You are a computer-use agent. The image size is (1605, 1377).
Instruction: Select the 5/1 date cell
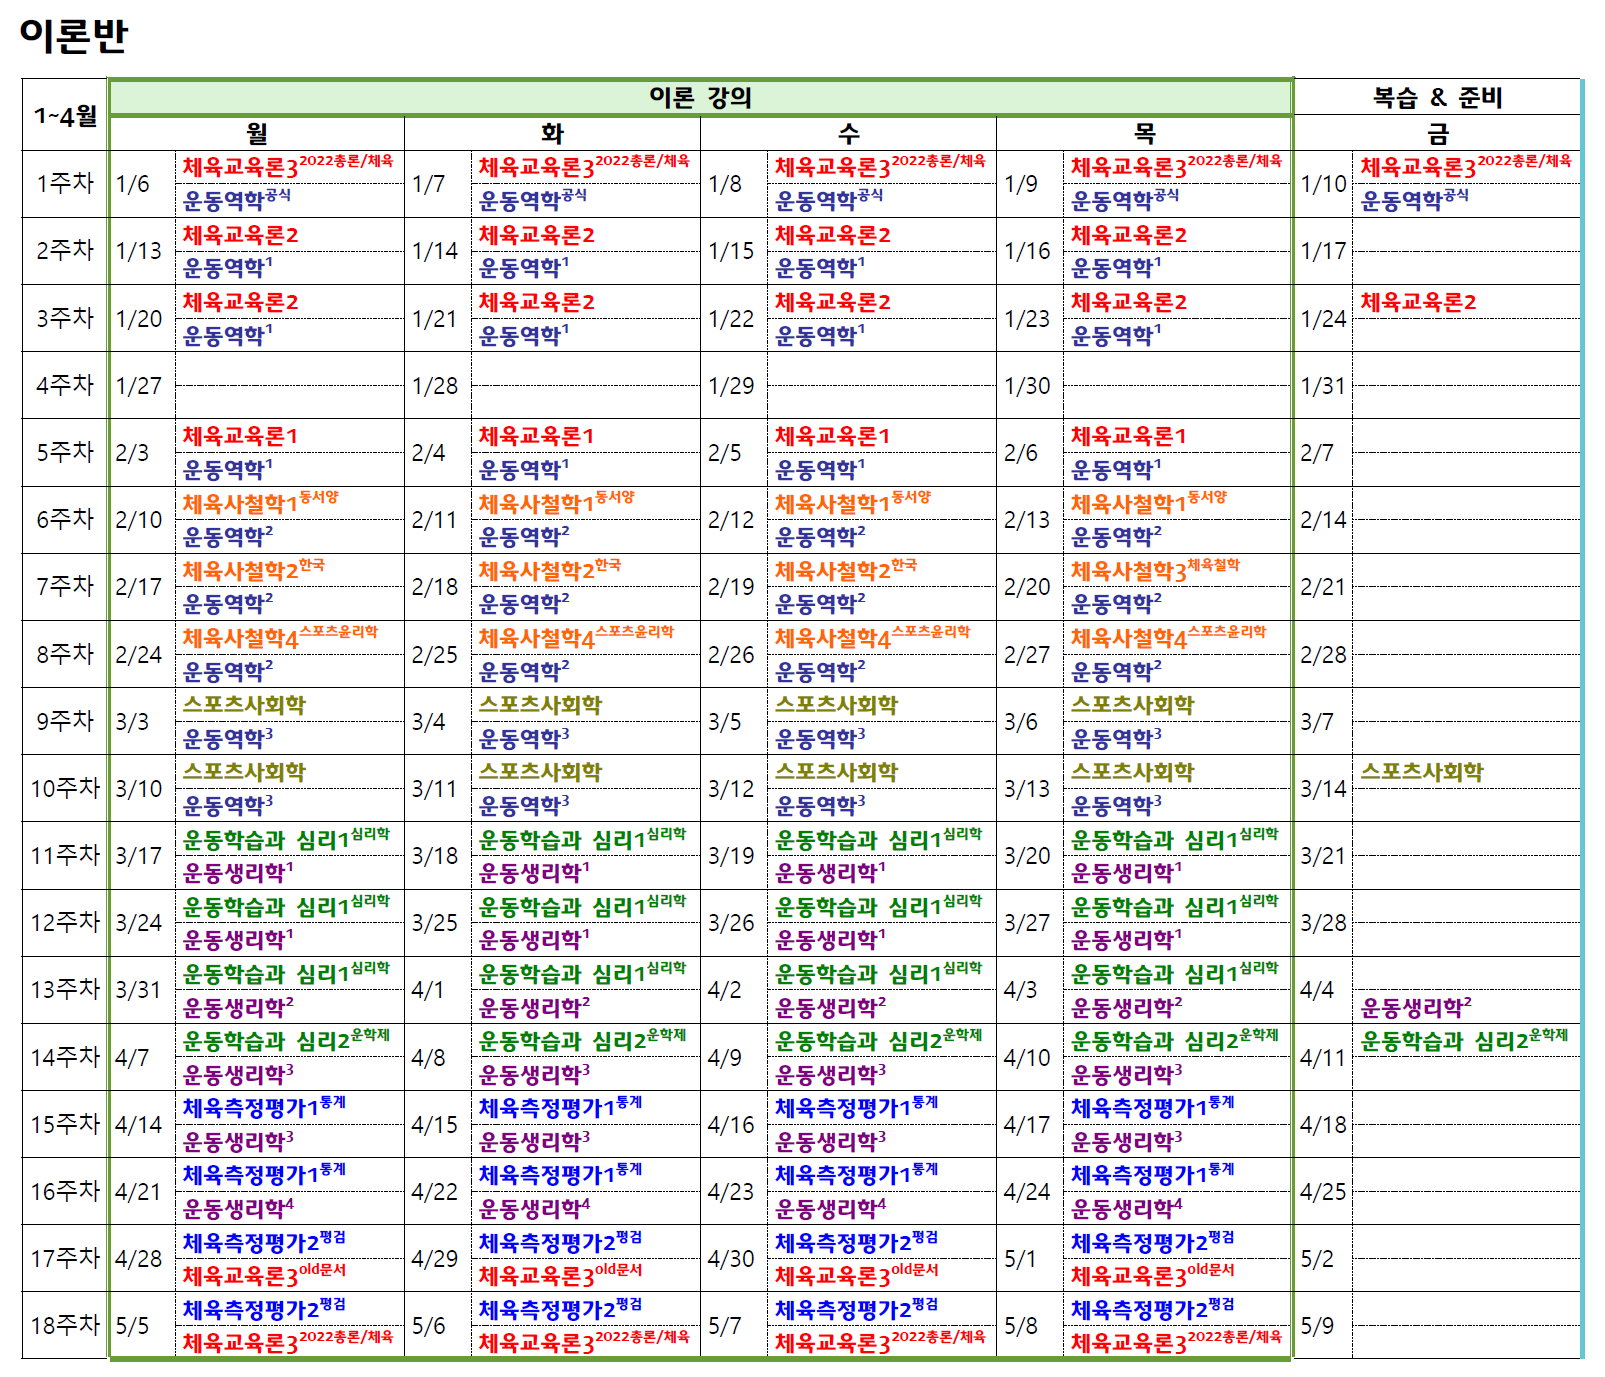tap(1030, 1258)
